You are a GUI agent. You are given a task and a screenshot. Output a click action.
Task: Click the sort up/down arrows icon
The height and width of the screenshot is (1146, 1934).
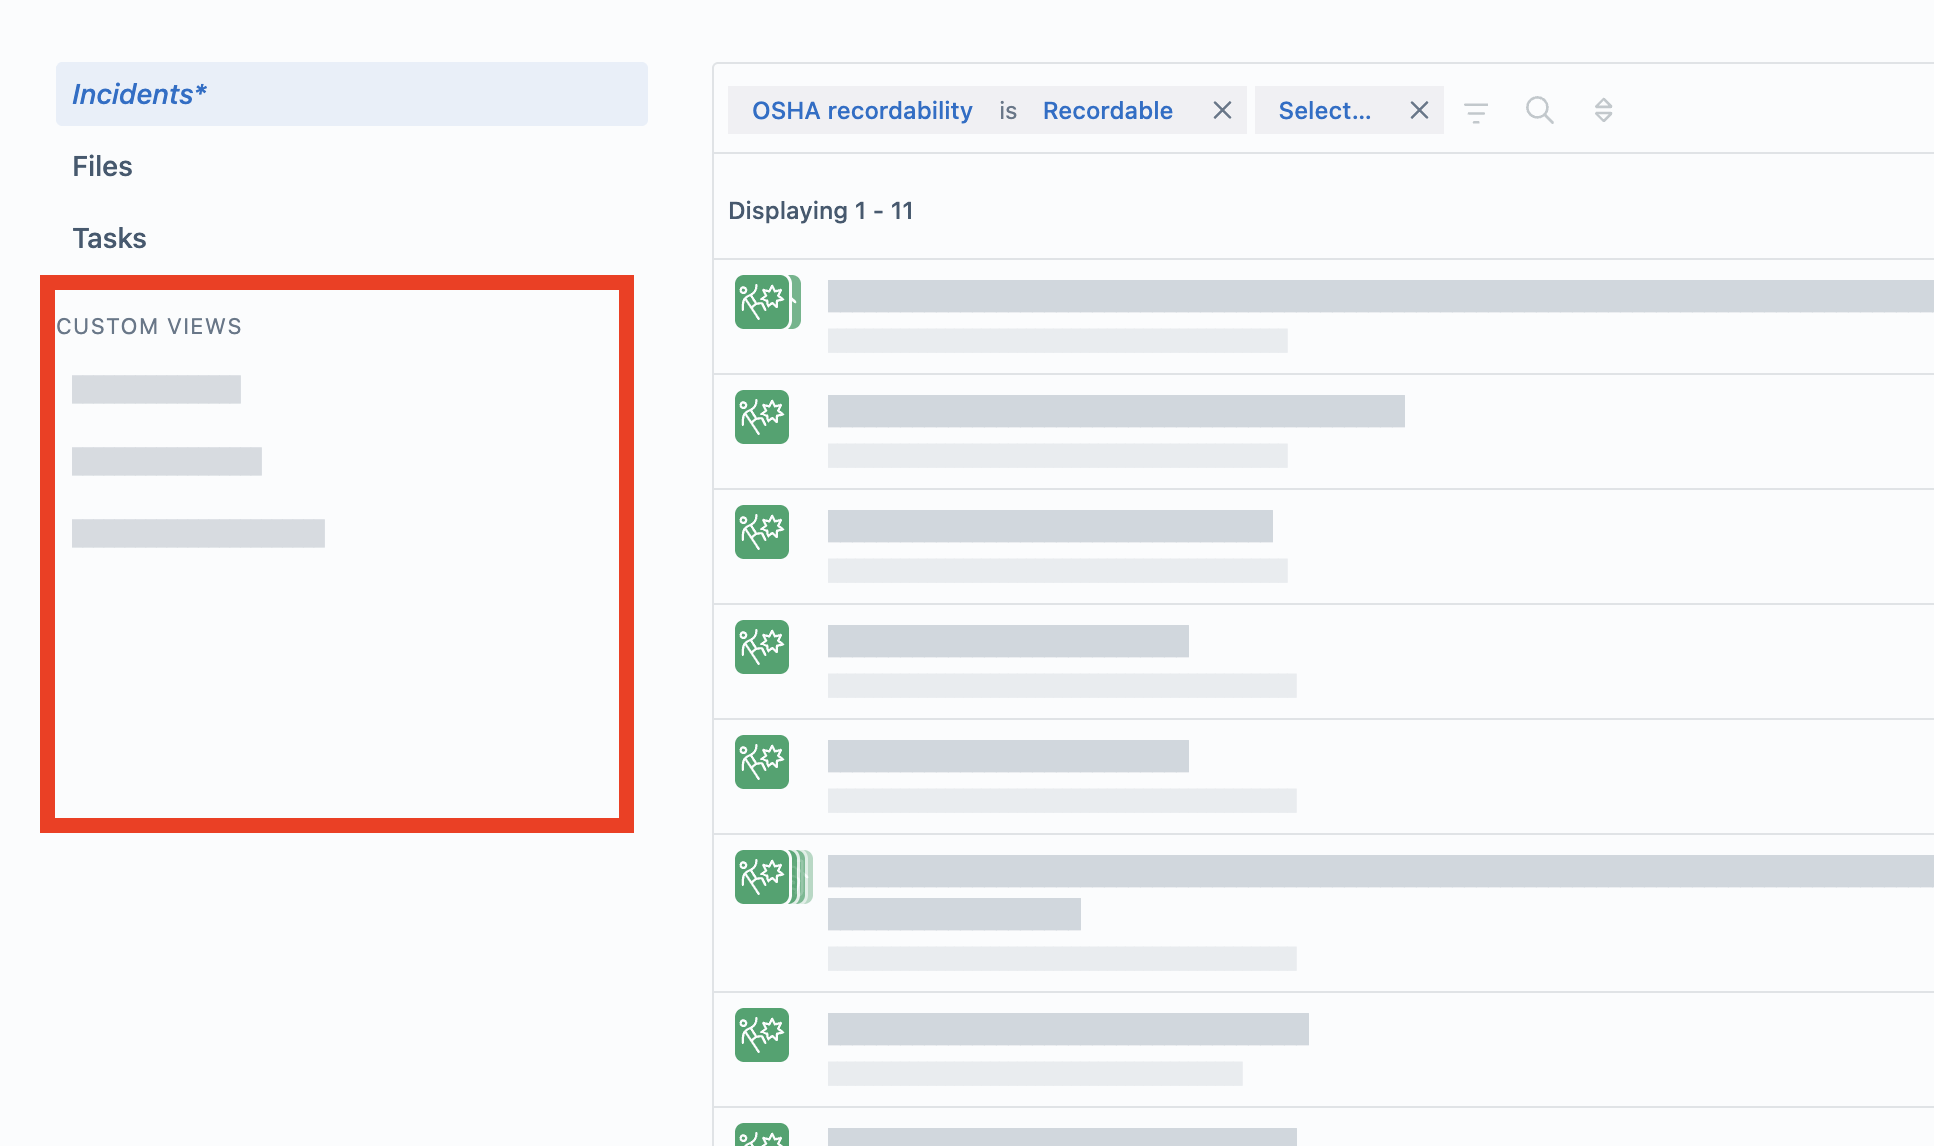[1603, 110]
